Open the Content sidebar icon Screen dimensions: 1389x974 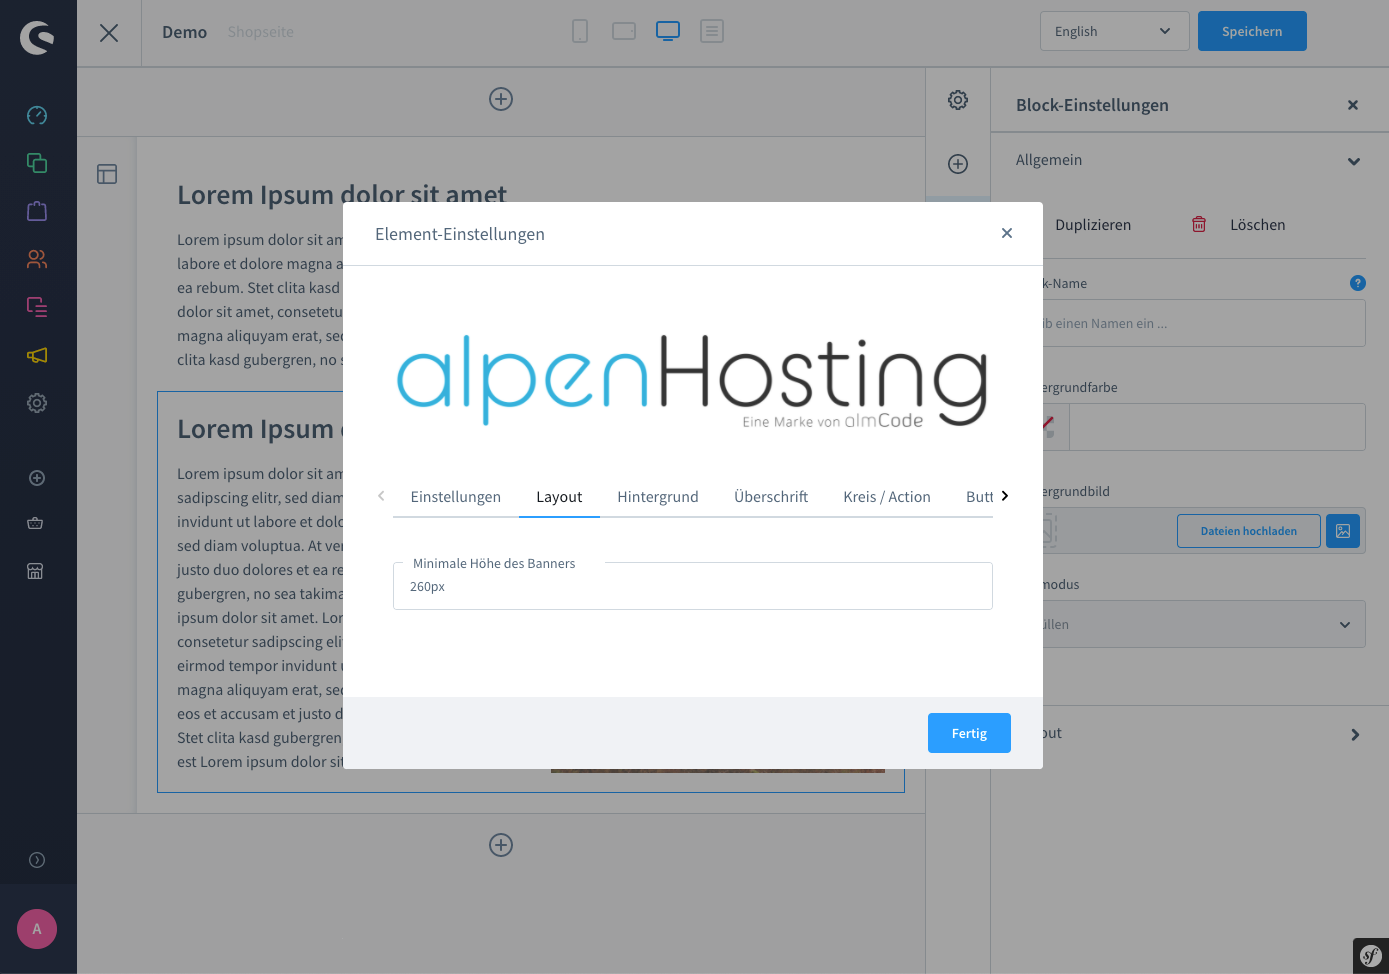coord(37,307)
